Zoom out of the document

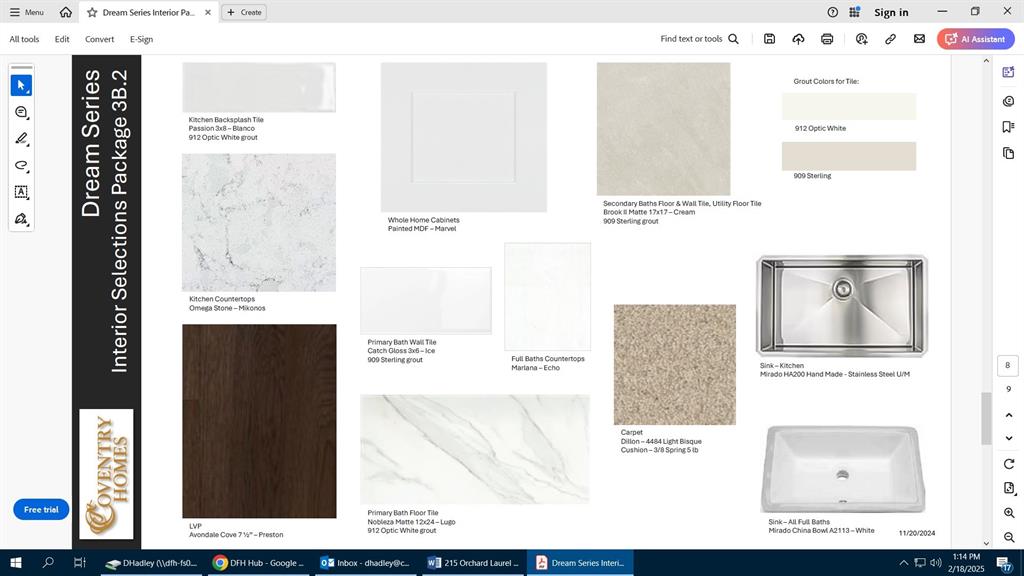coord(1008,537)
